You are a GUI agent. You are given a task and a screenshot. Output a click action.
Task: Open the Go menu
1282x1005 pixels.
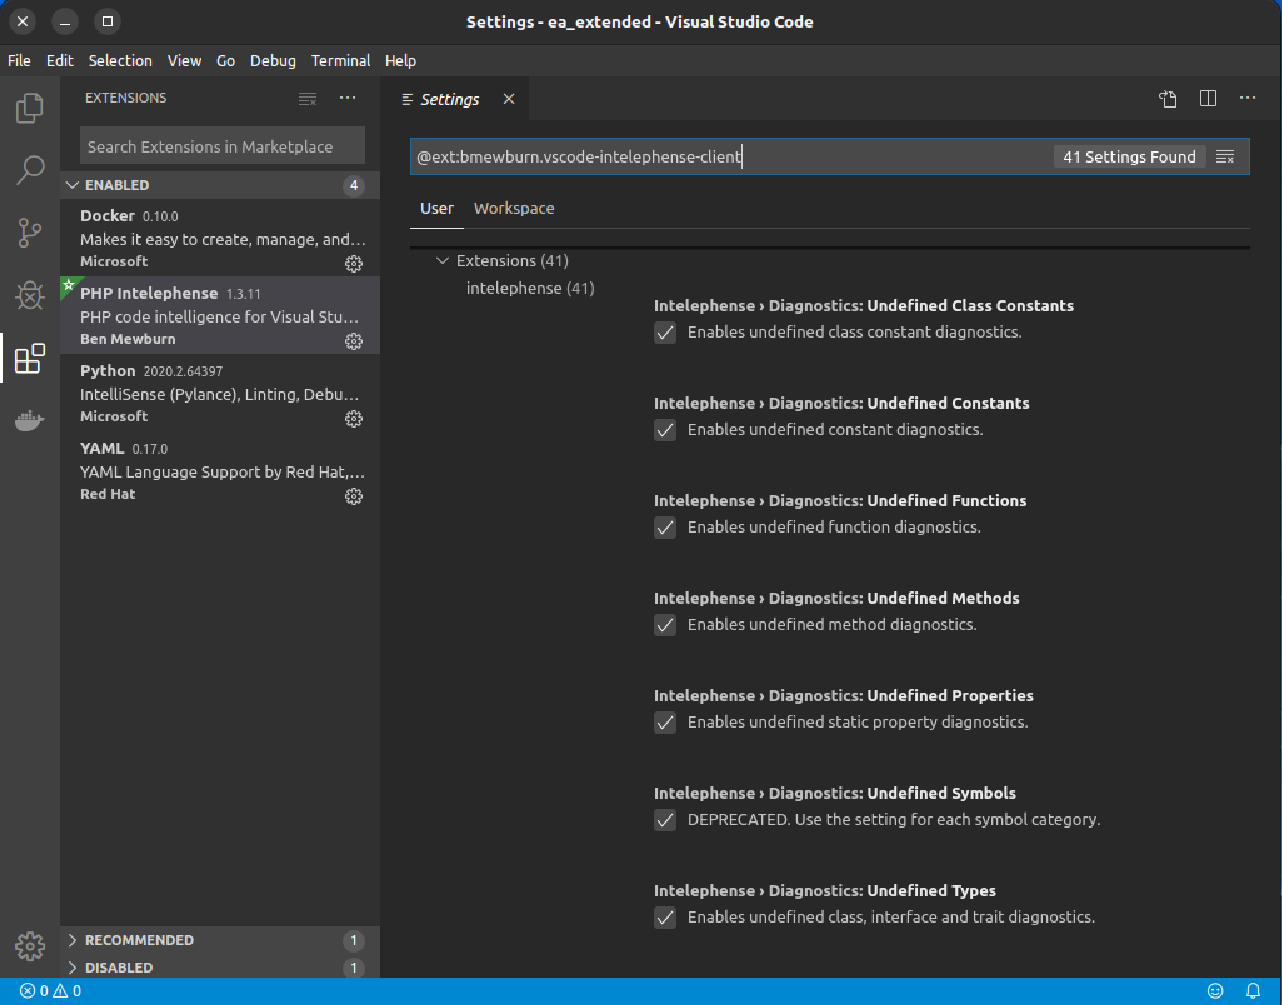226,61
